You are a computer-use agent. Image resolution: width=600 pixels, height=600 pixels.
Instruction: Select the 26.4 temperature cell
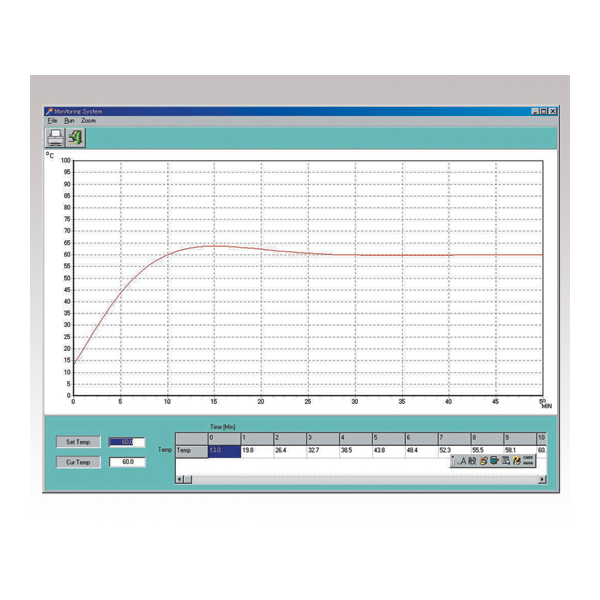coord(290,451)
